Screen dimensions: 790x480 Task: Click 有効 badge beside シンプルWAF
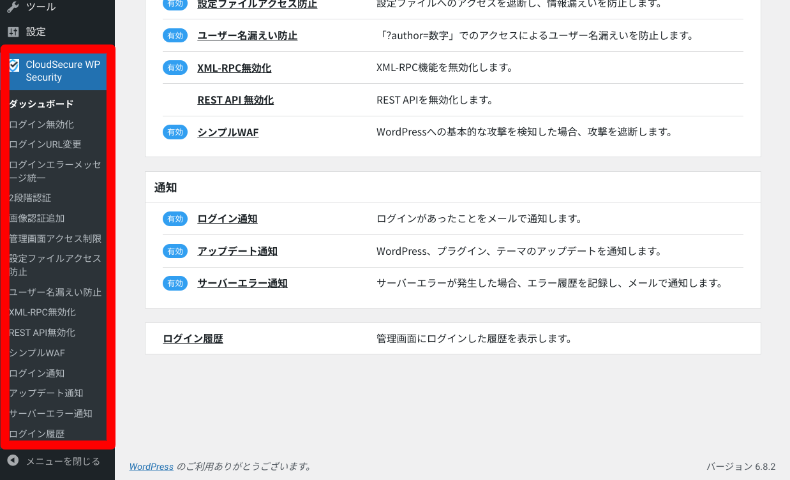tap(175, 132)
